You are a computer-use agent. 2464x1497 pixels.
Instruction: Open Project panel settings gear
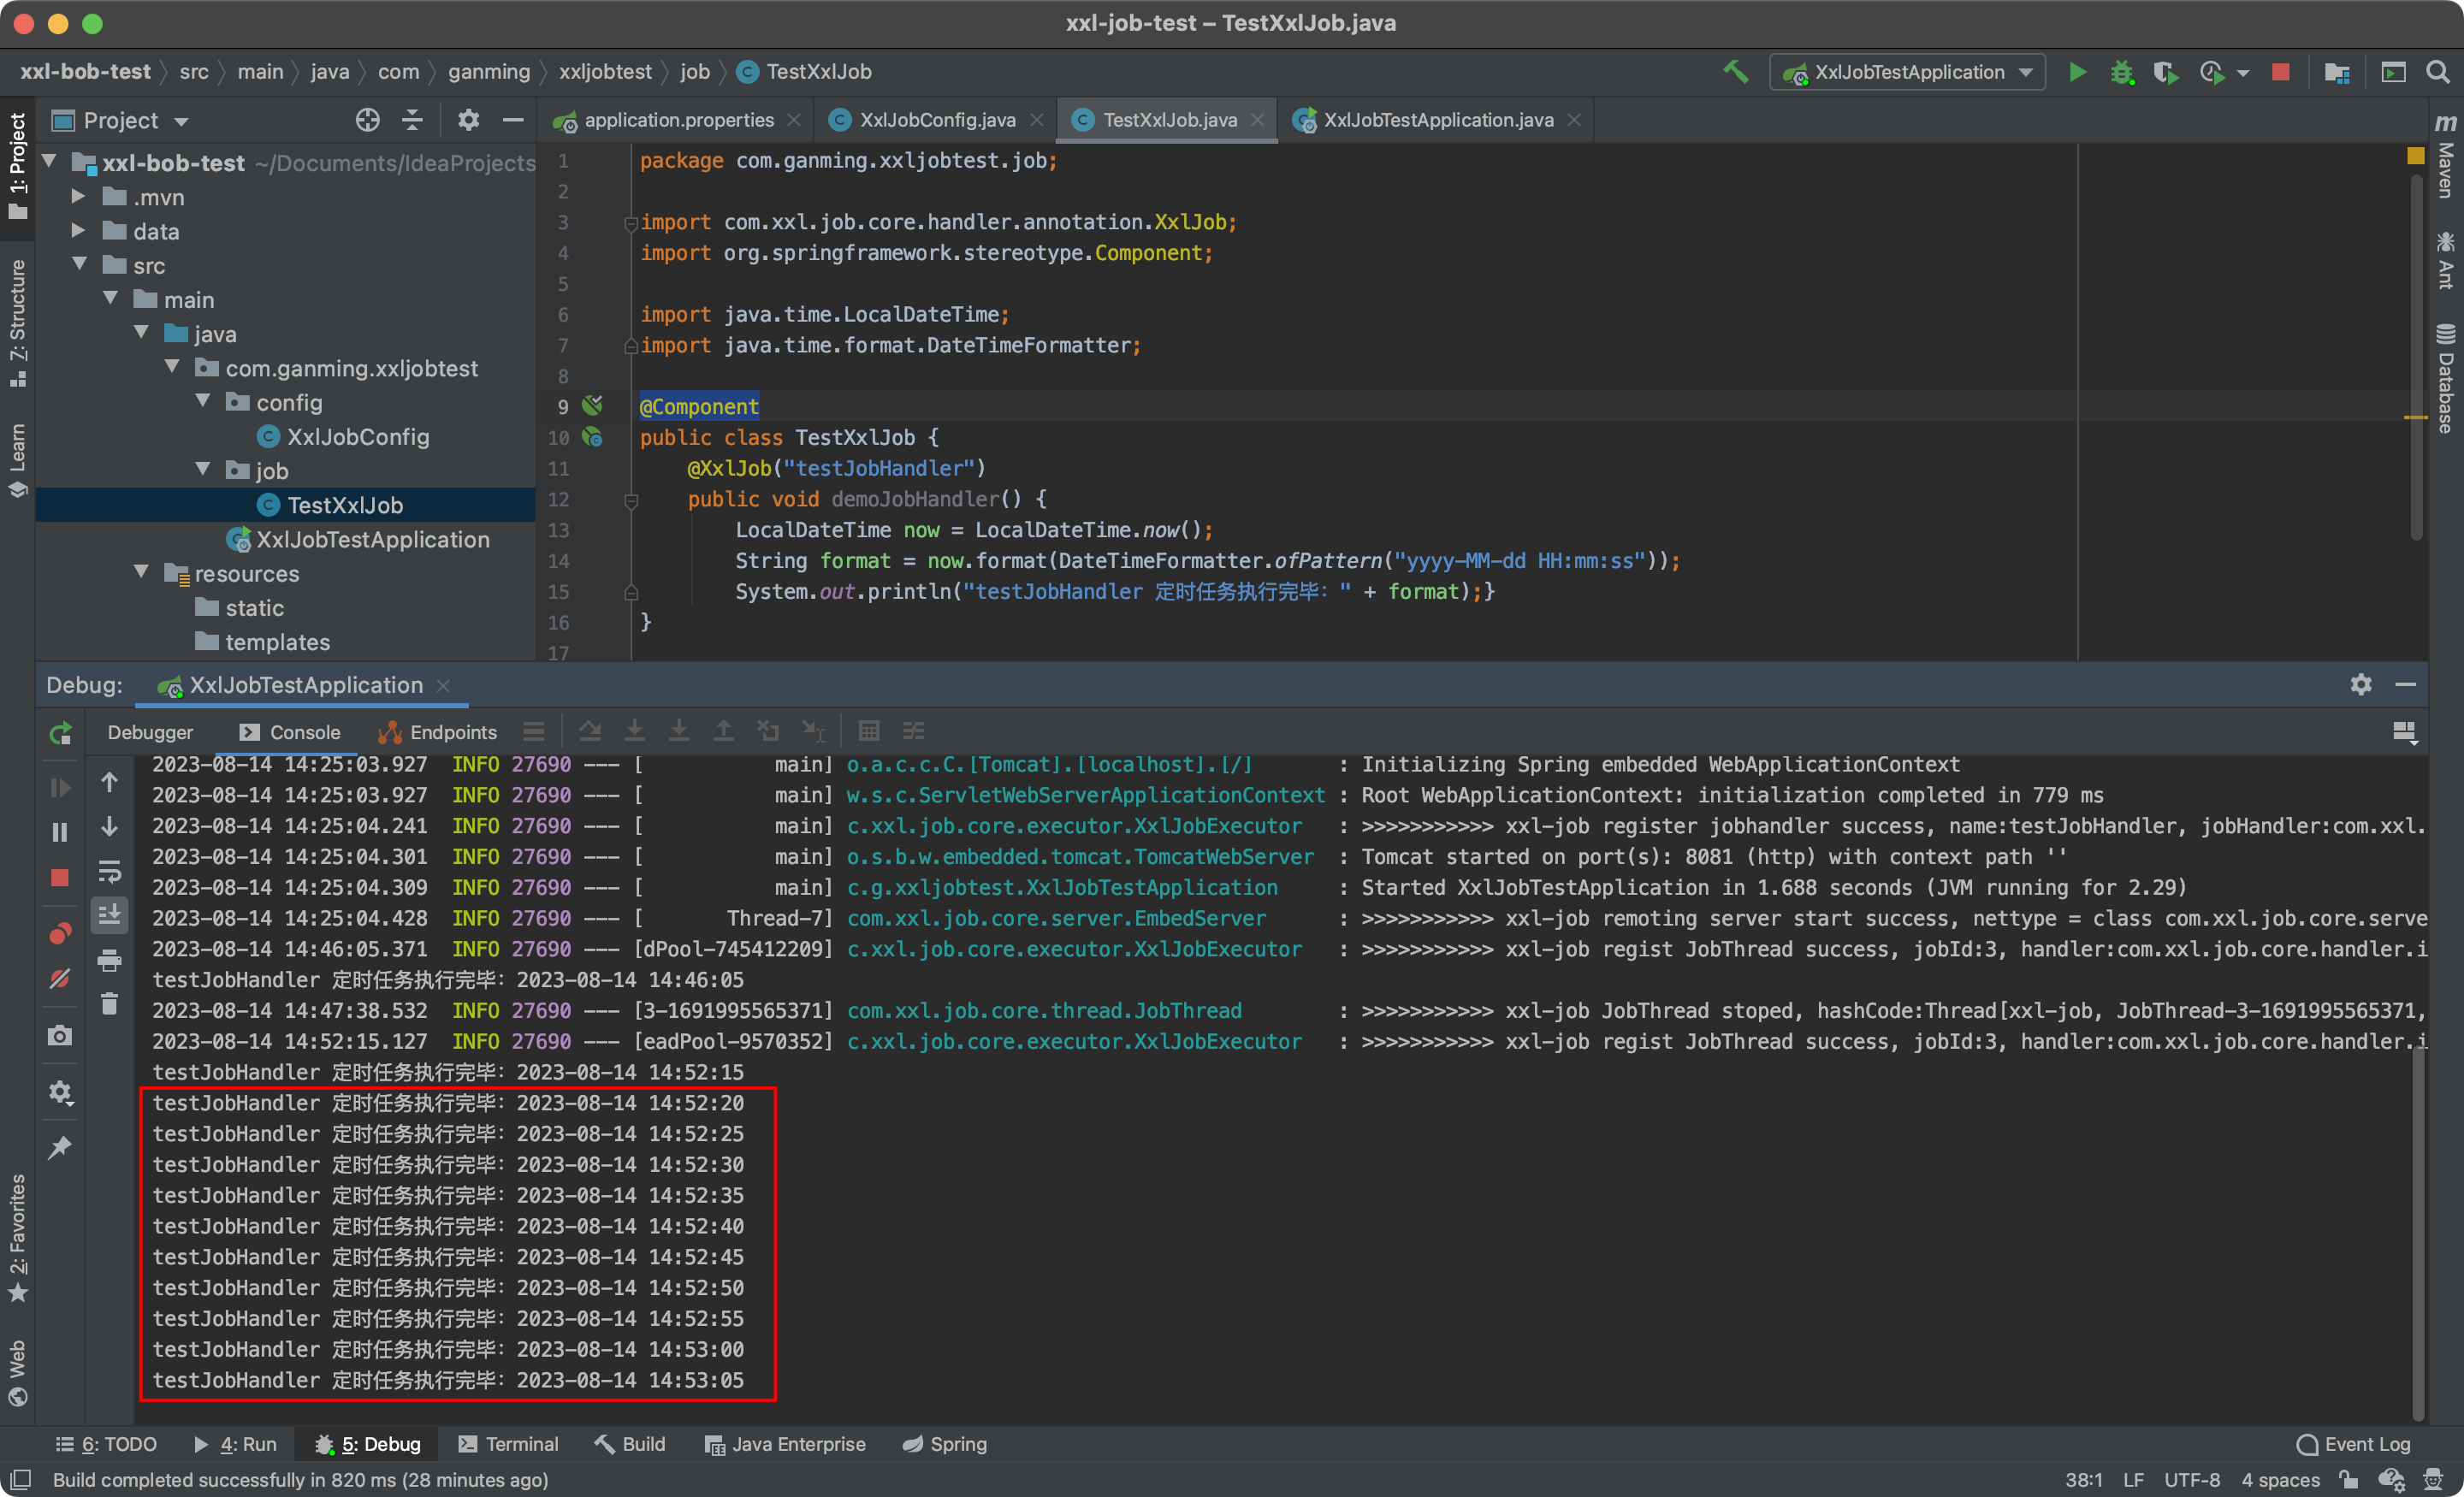tap(468, 120)
